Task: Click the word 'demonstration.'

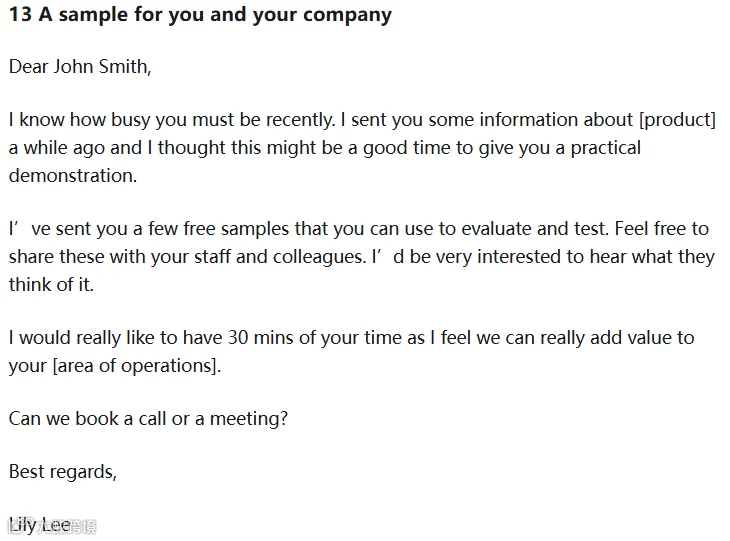Action: coord(73,176)
